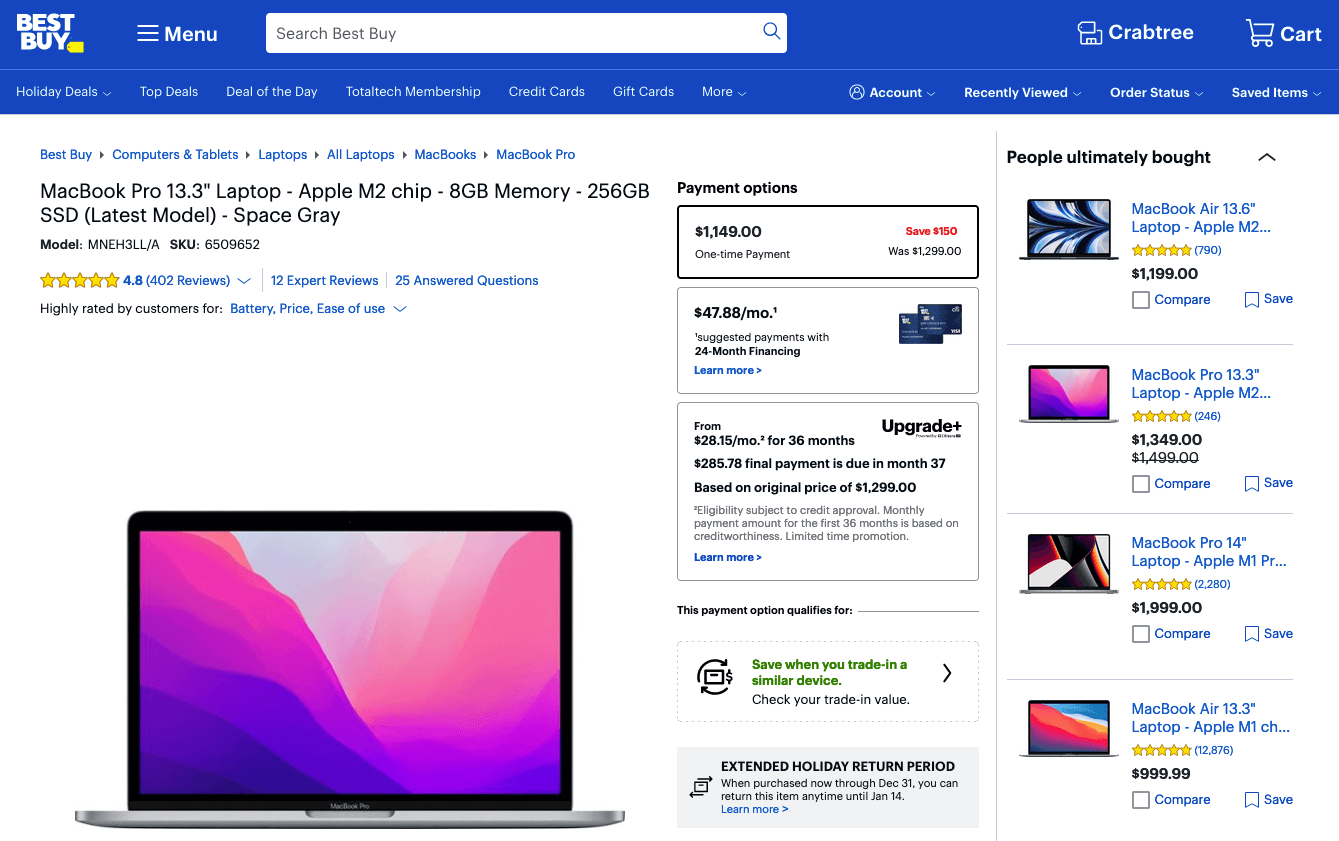The height and width of the screenshot is (841, 1339).
Task: Check Compare for MacBook Air 13.3"
Action: coord(1140,800)
